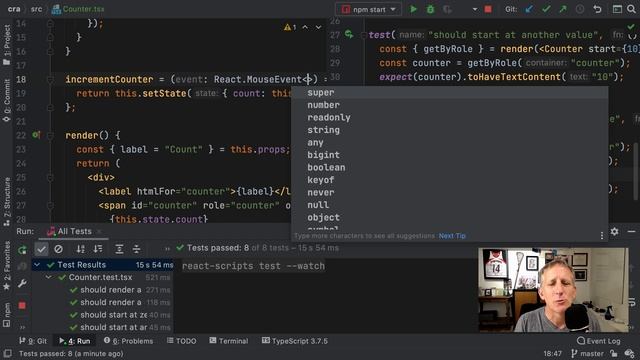
Task: Open Search Everywhere magnifier
Action: 631,9
